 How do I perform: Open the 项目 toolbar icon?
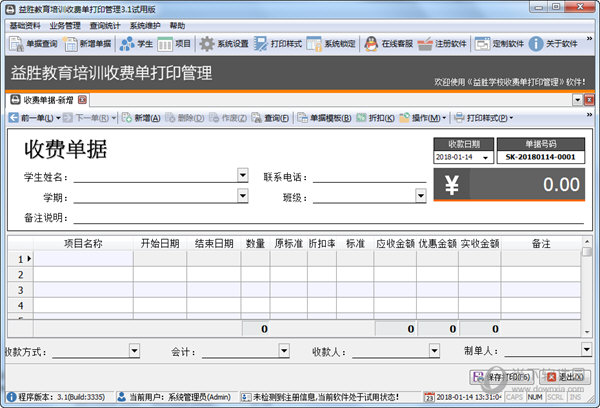point(174,44)
